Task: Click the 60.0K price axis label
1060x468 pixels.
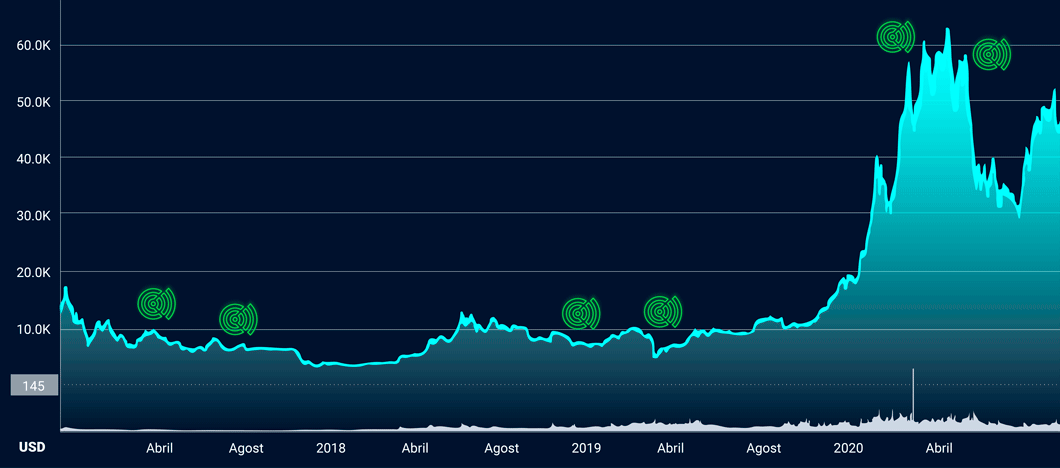Action: tap(34, 45)
